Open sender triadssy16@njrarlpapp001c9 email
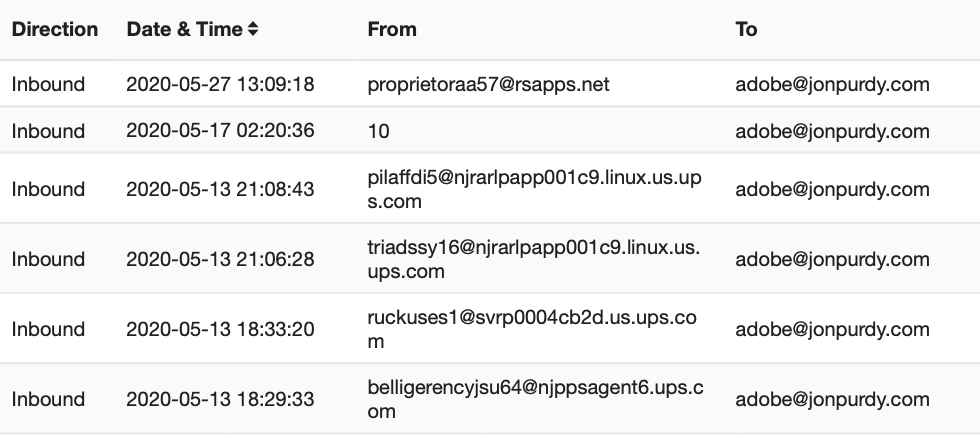The width and height of the screenshot is (980, 448). pyautogui.click(x=533, y=259)
